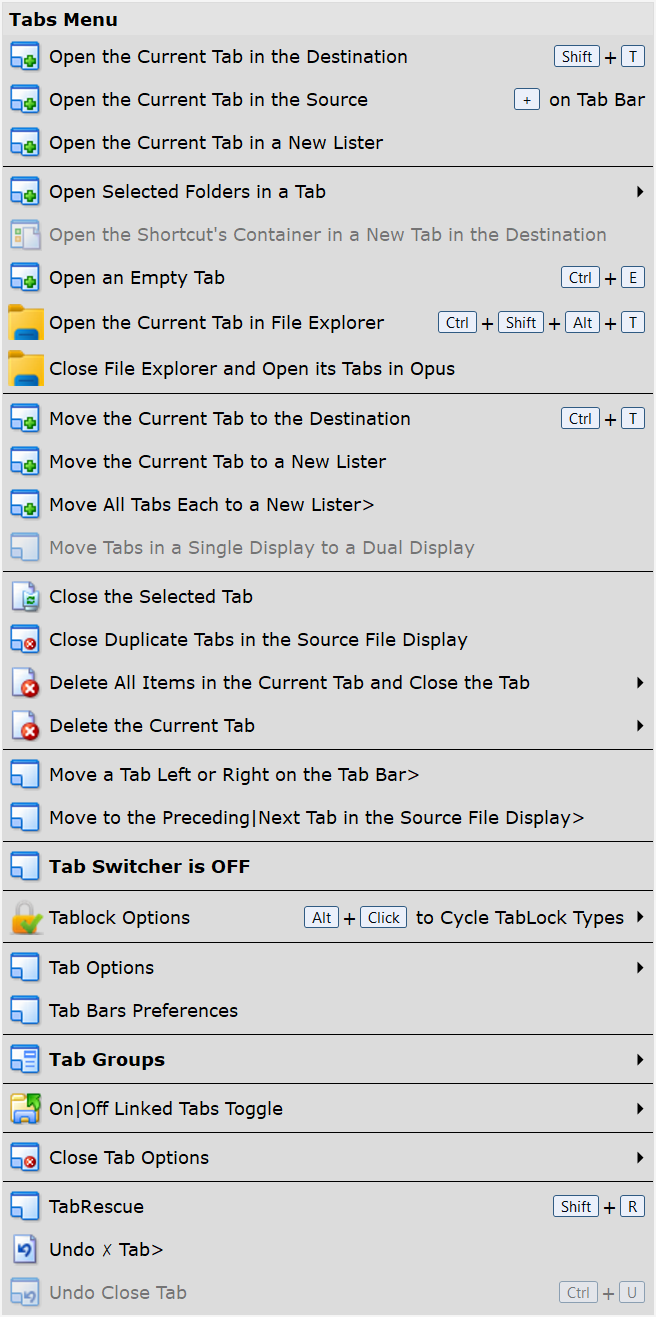Click greyed Move Tabs to Dual Display icon

pos(24,548)
